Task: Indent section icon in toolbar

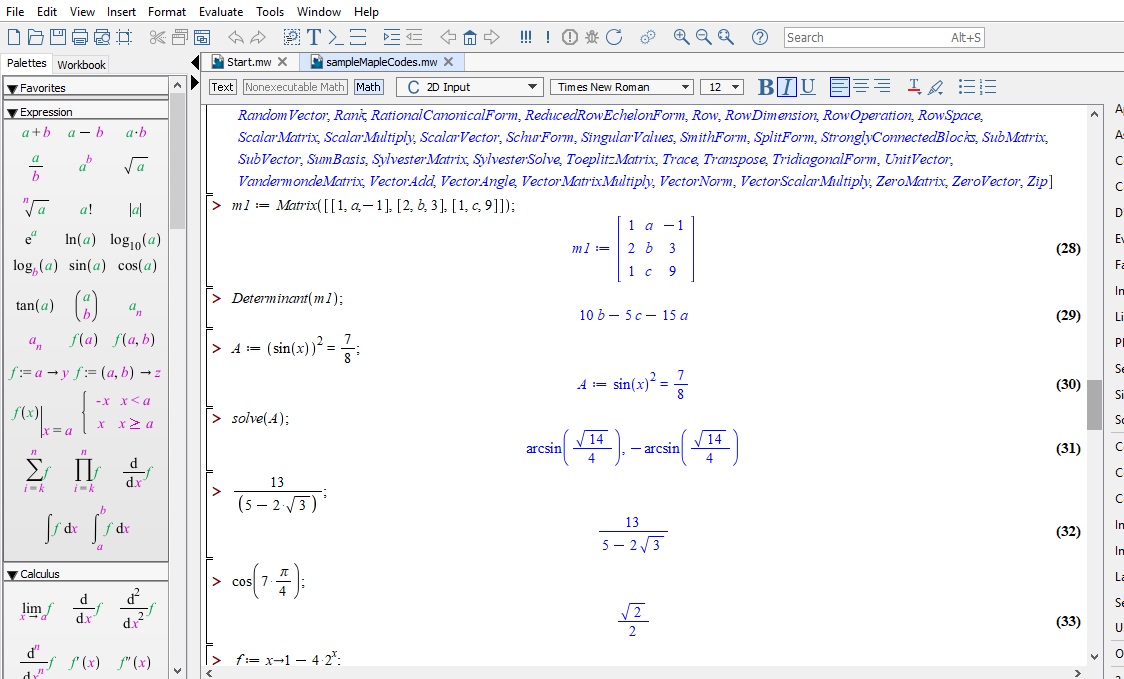Action: tap(391, 37)
